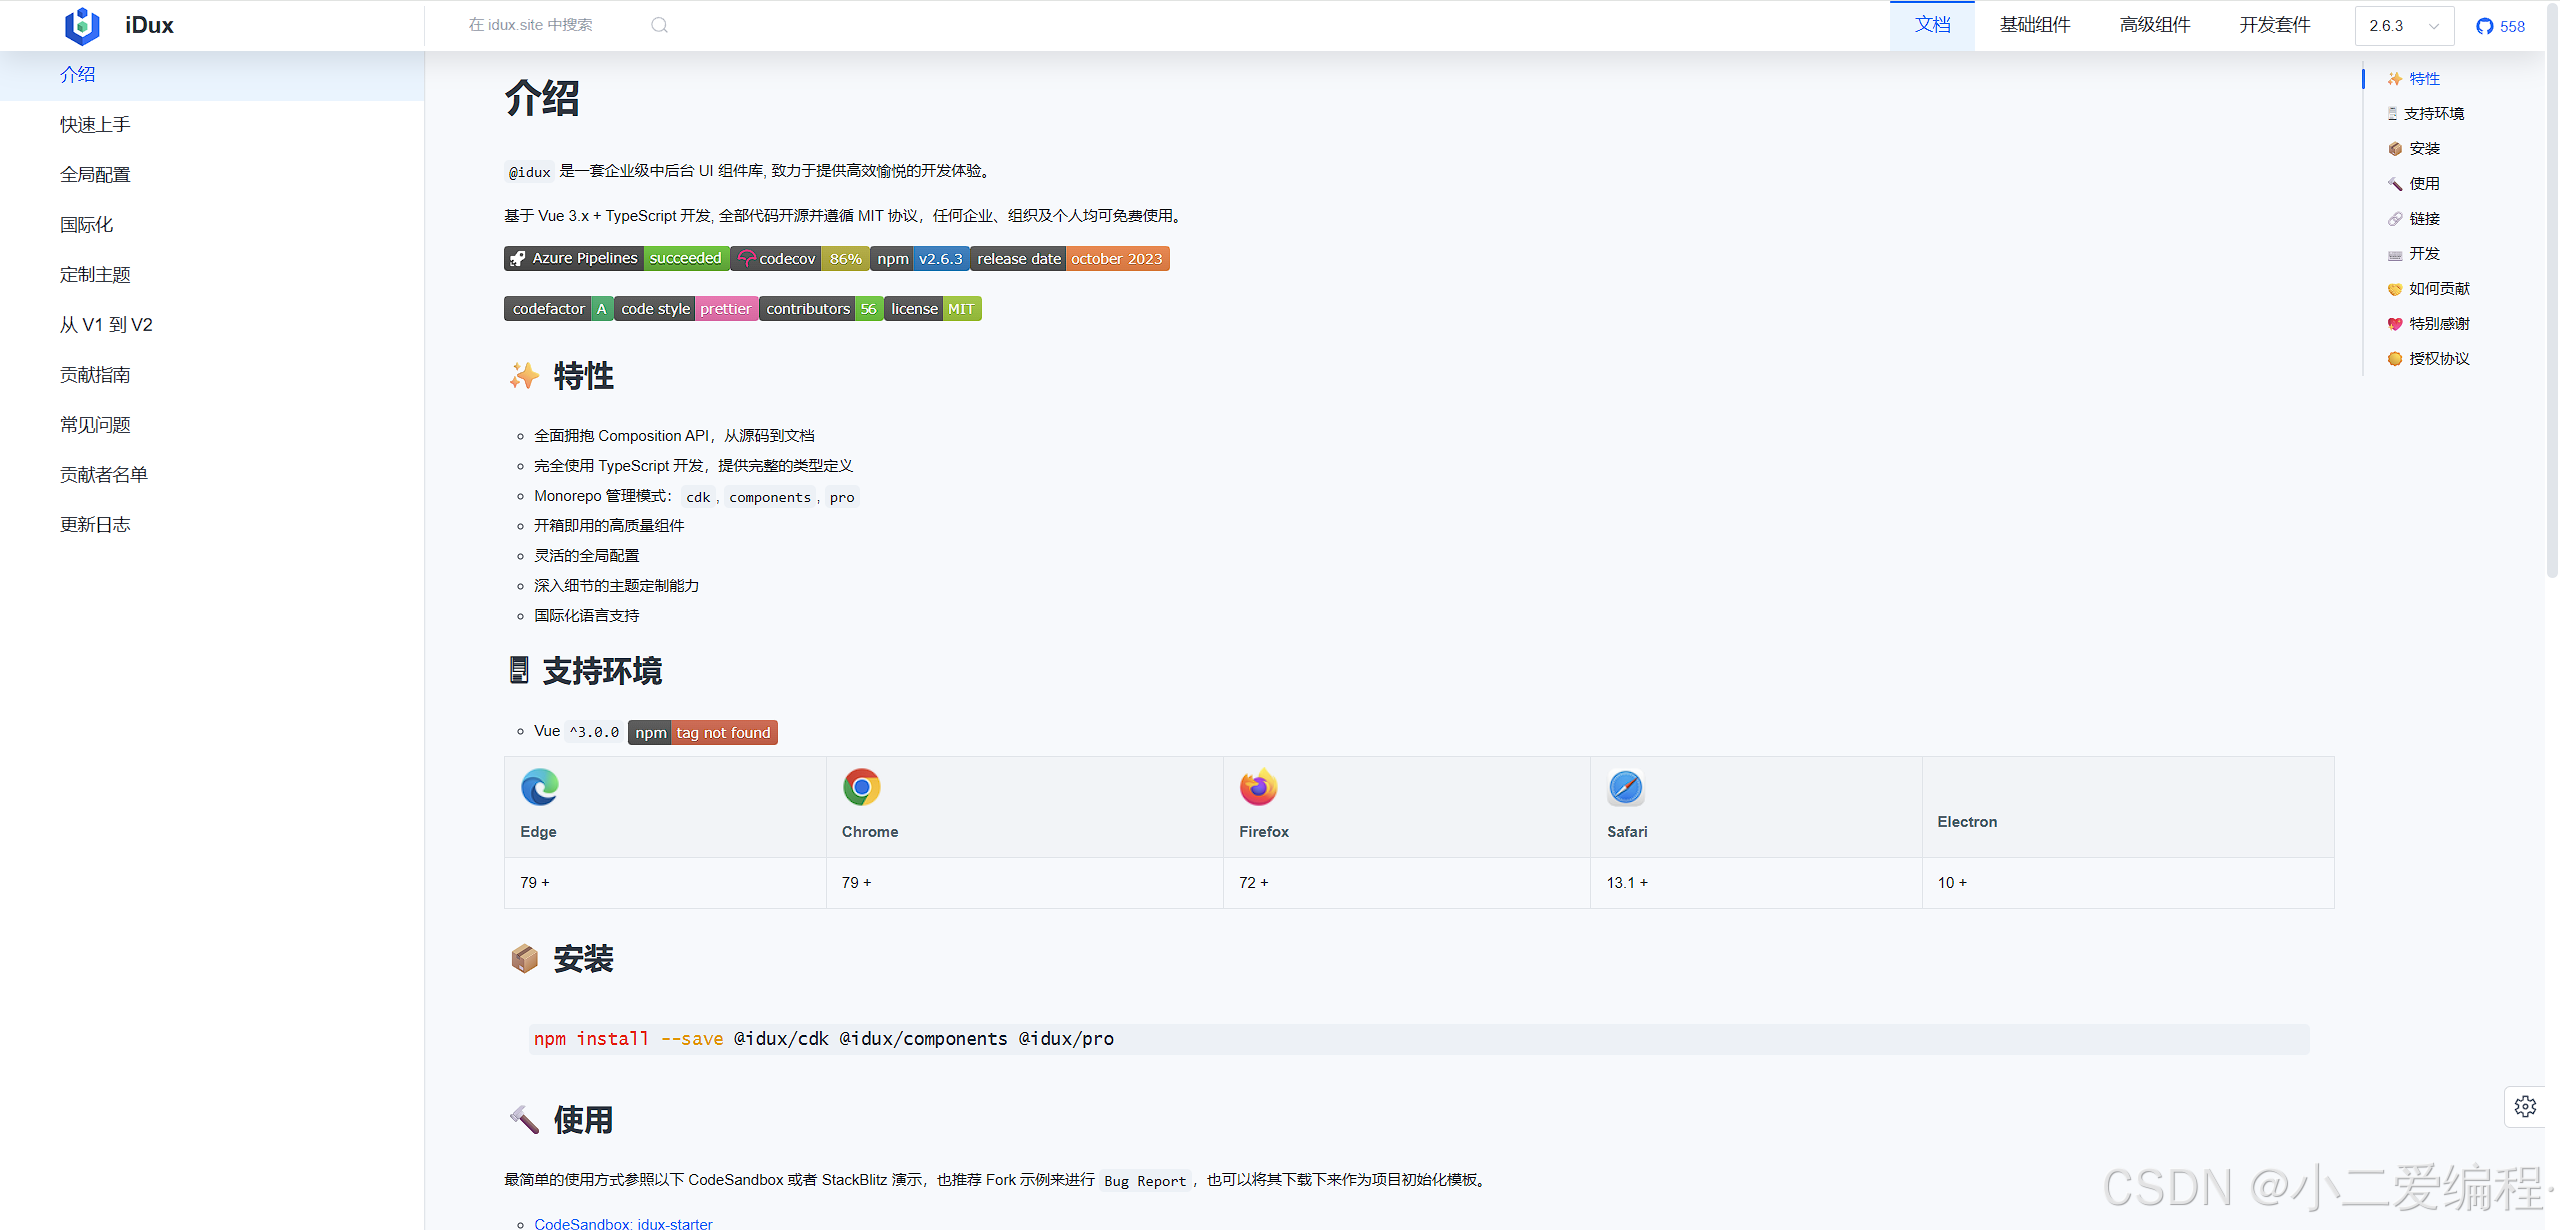Screen dimensions: 2560x1230
Task: Open CodeSandbox idux-starter link
Action: pos(623,1223)
